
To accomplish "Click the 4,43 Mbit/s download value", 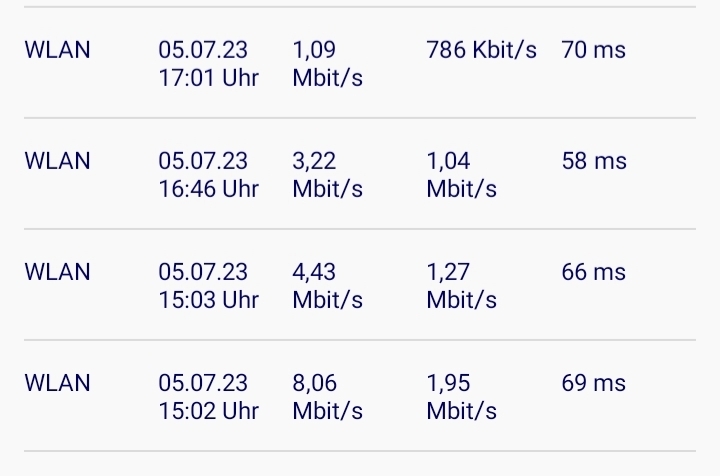I will [327, 286].
